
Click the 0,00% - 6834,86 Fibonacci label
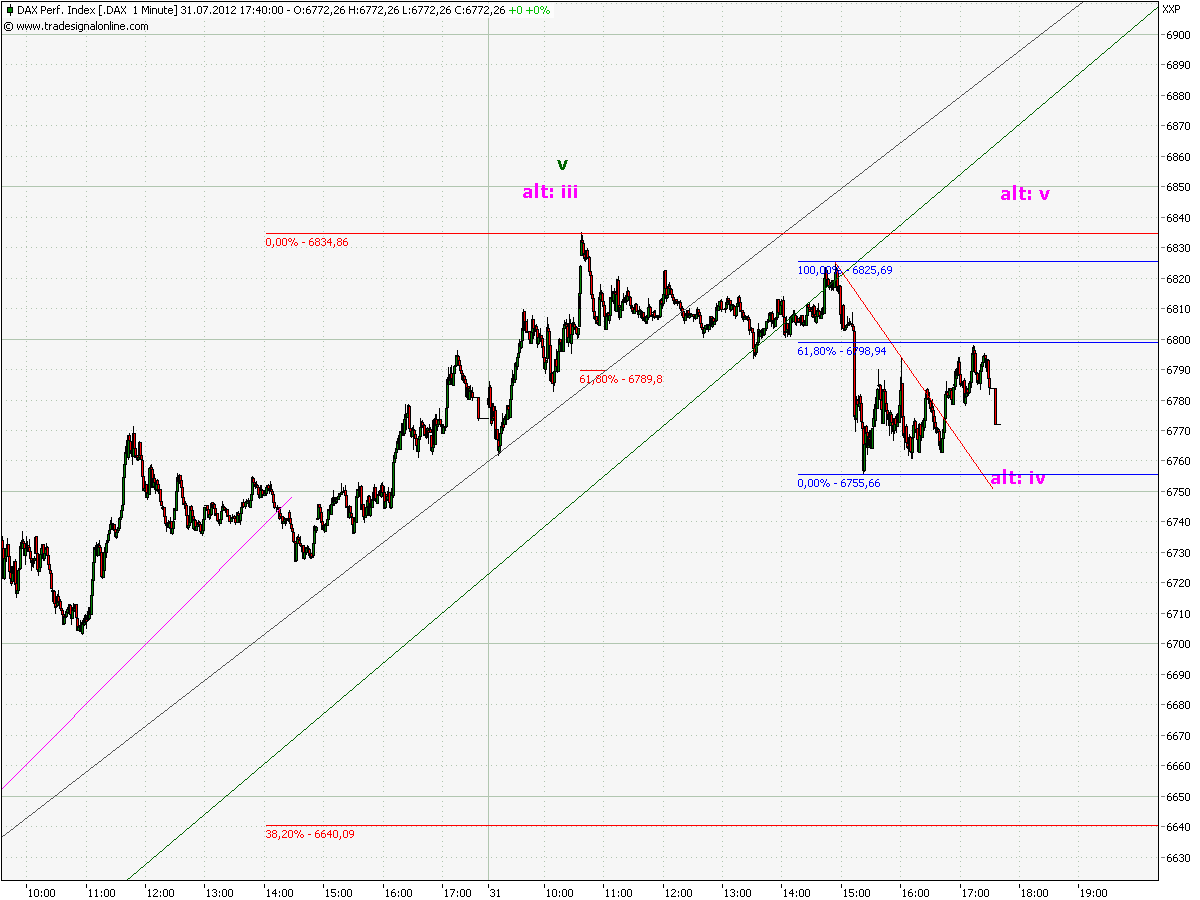coord(308,243)
